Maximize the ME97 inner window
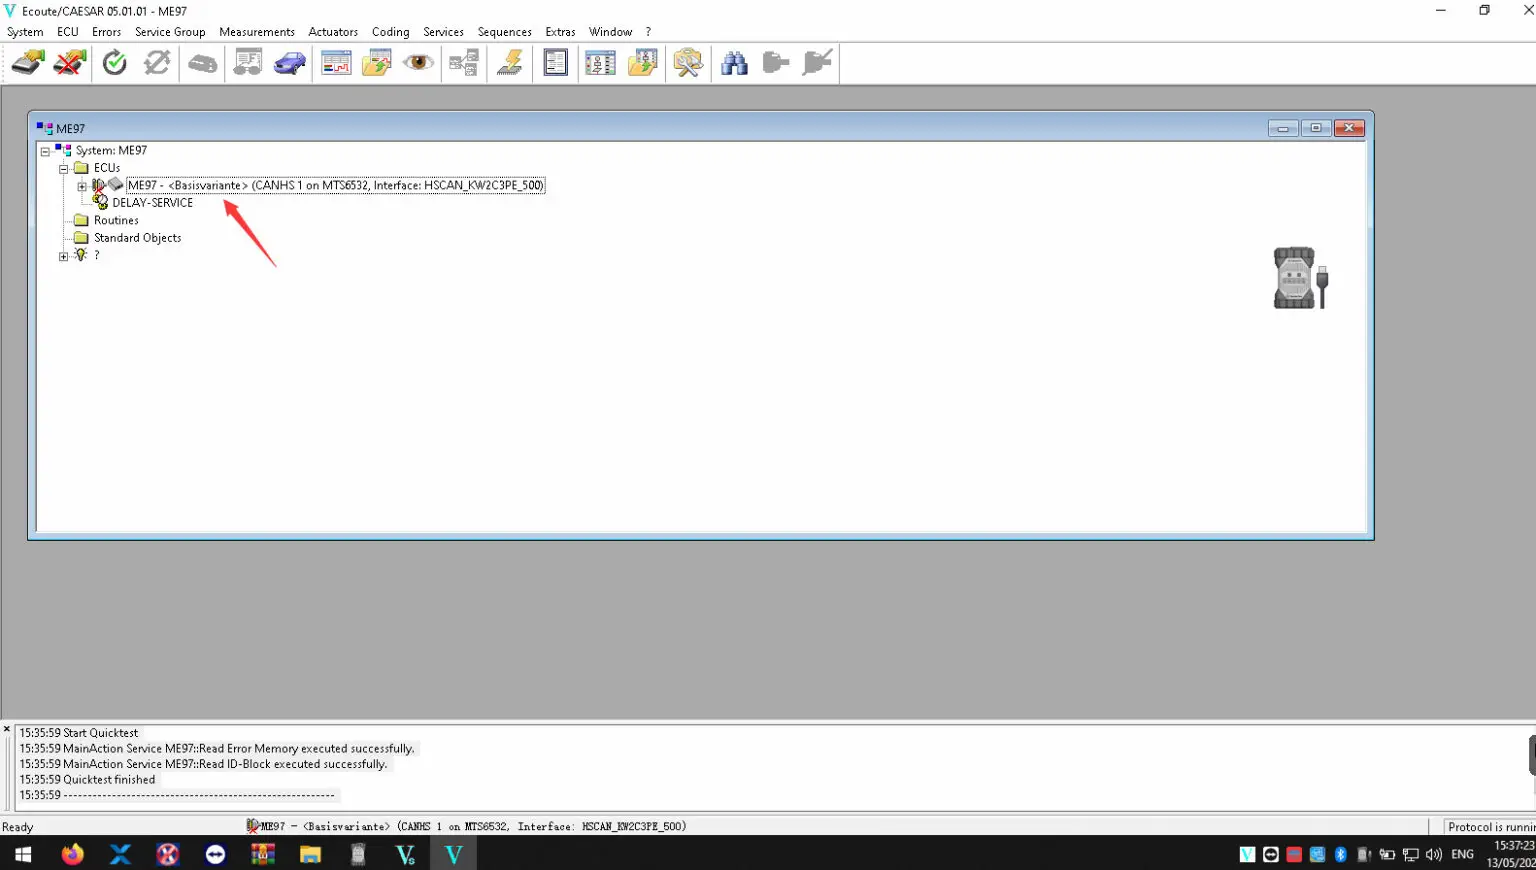The width and height of the screenshot is (1536, 870). click(x=1316, y=128)
